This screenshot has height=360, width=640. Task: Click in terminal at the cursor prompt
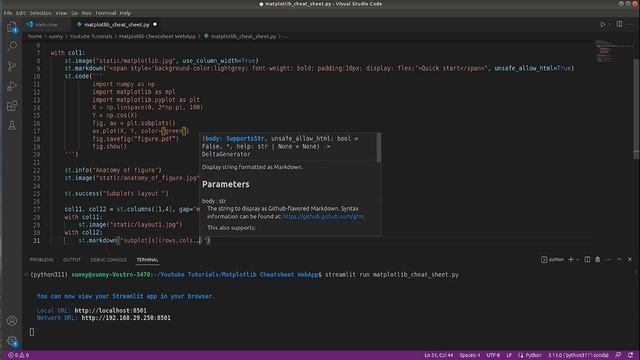32,332
